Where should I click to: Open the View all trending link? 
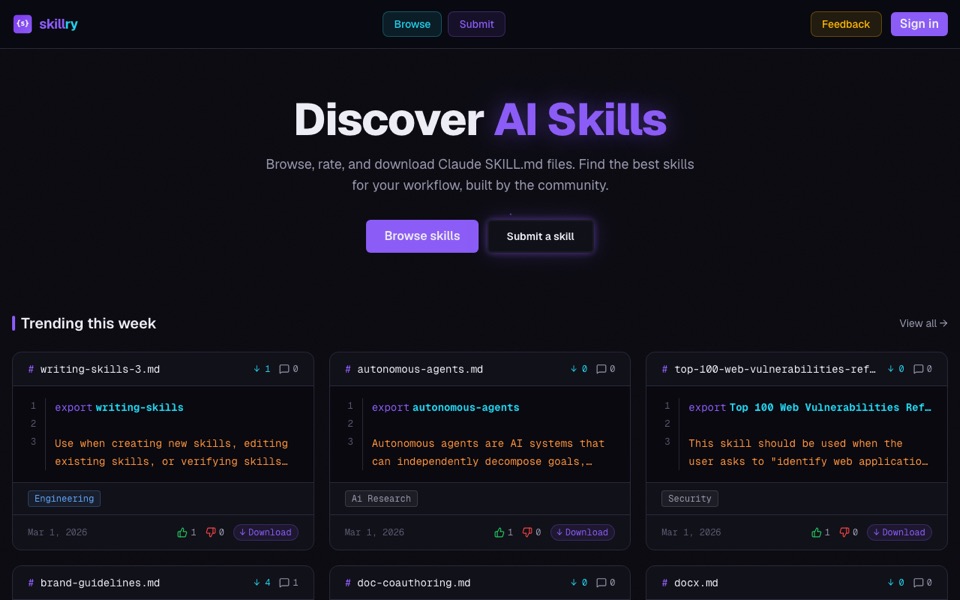pyautogui.click(x=923, y=323)
